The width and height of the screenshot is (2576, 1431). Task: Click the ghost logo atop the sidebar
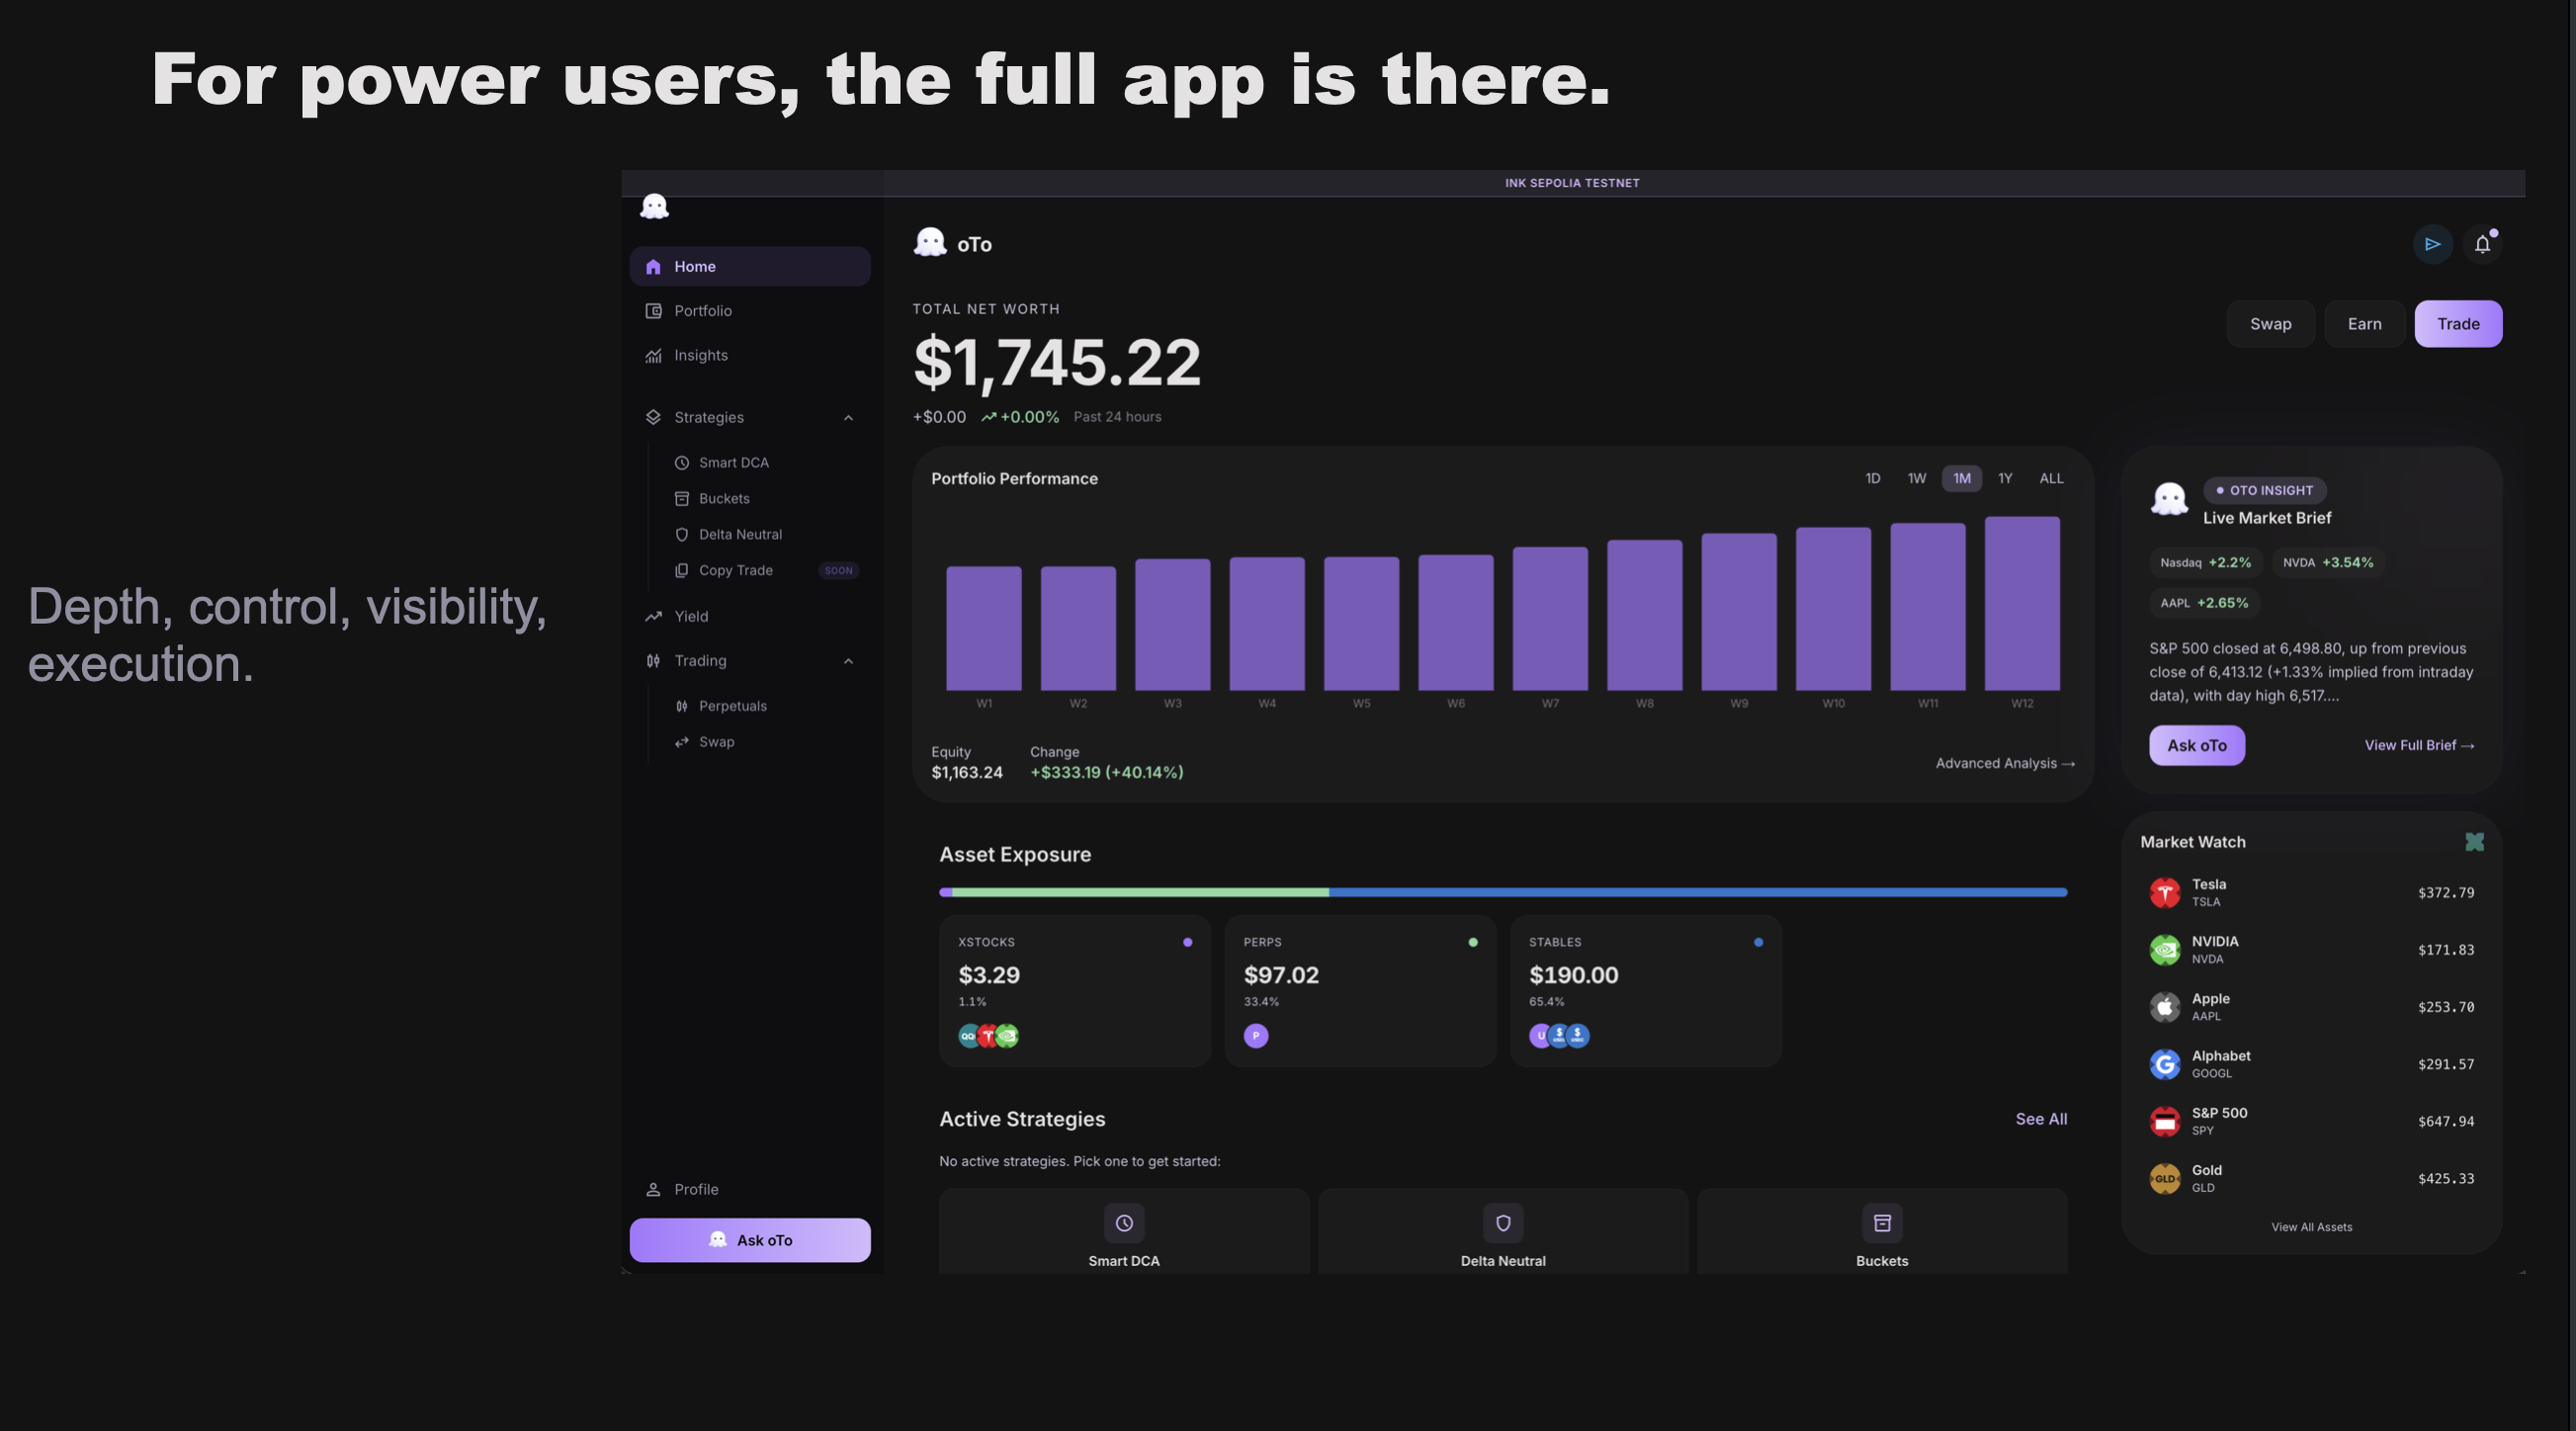click(654, 207)
